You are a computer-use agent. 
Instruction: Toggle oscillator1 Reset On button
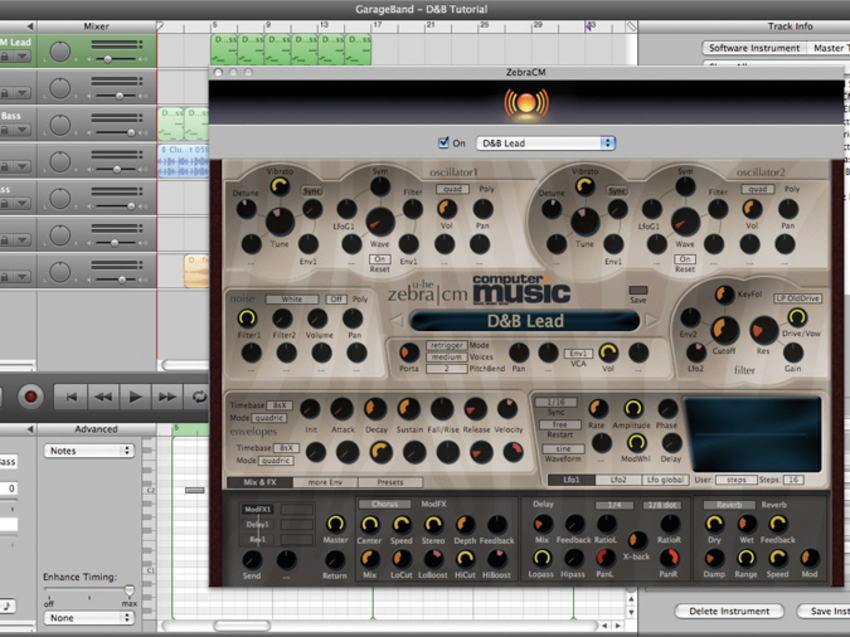(379, 259)
